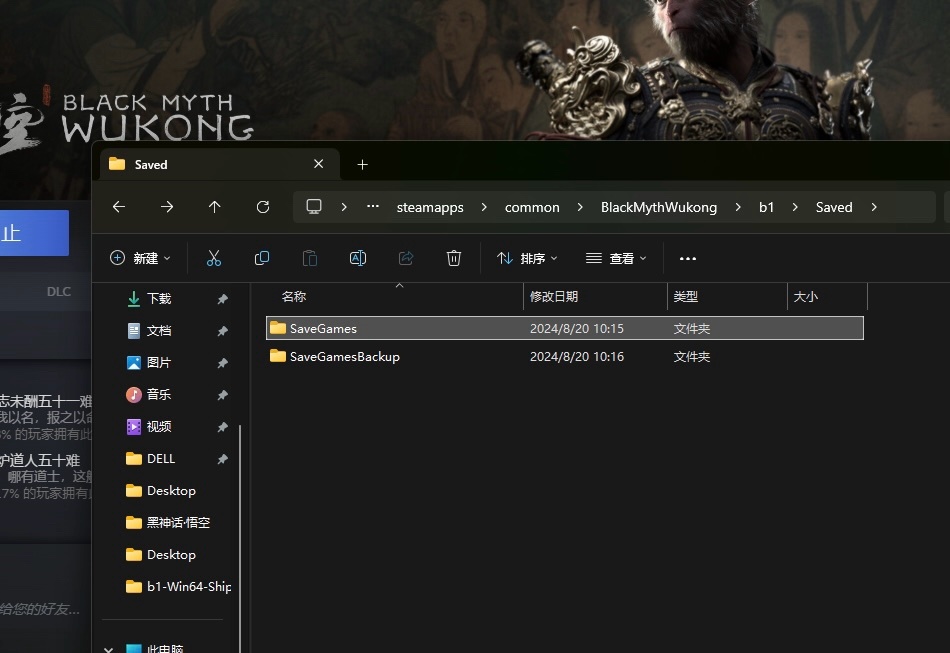Close the Saved tab
This screenshot has height=653, width=950.
319,164
